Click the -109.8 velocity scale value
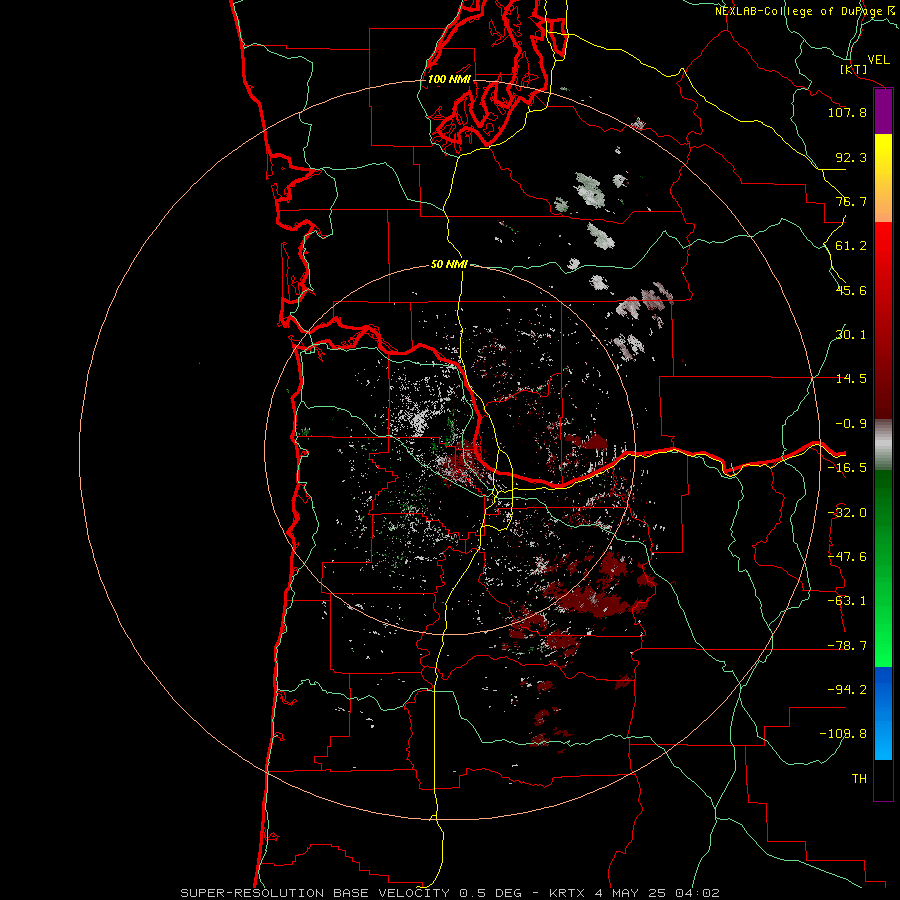This screenshot has height=900, width=900. [x=843, y=734]
